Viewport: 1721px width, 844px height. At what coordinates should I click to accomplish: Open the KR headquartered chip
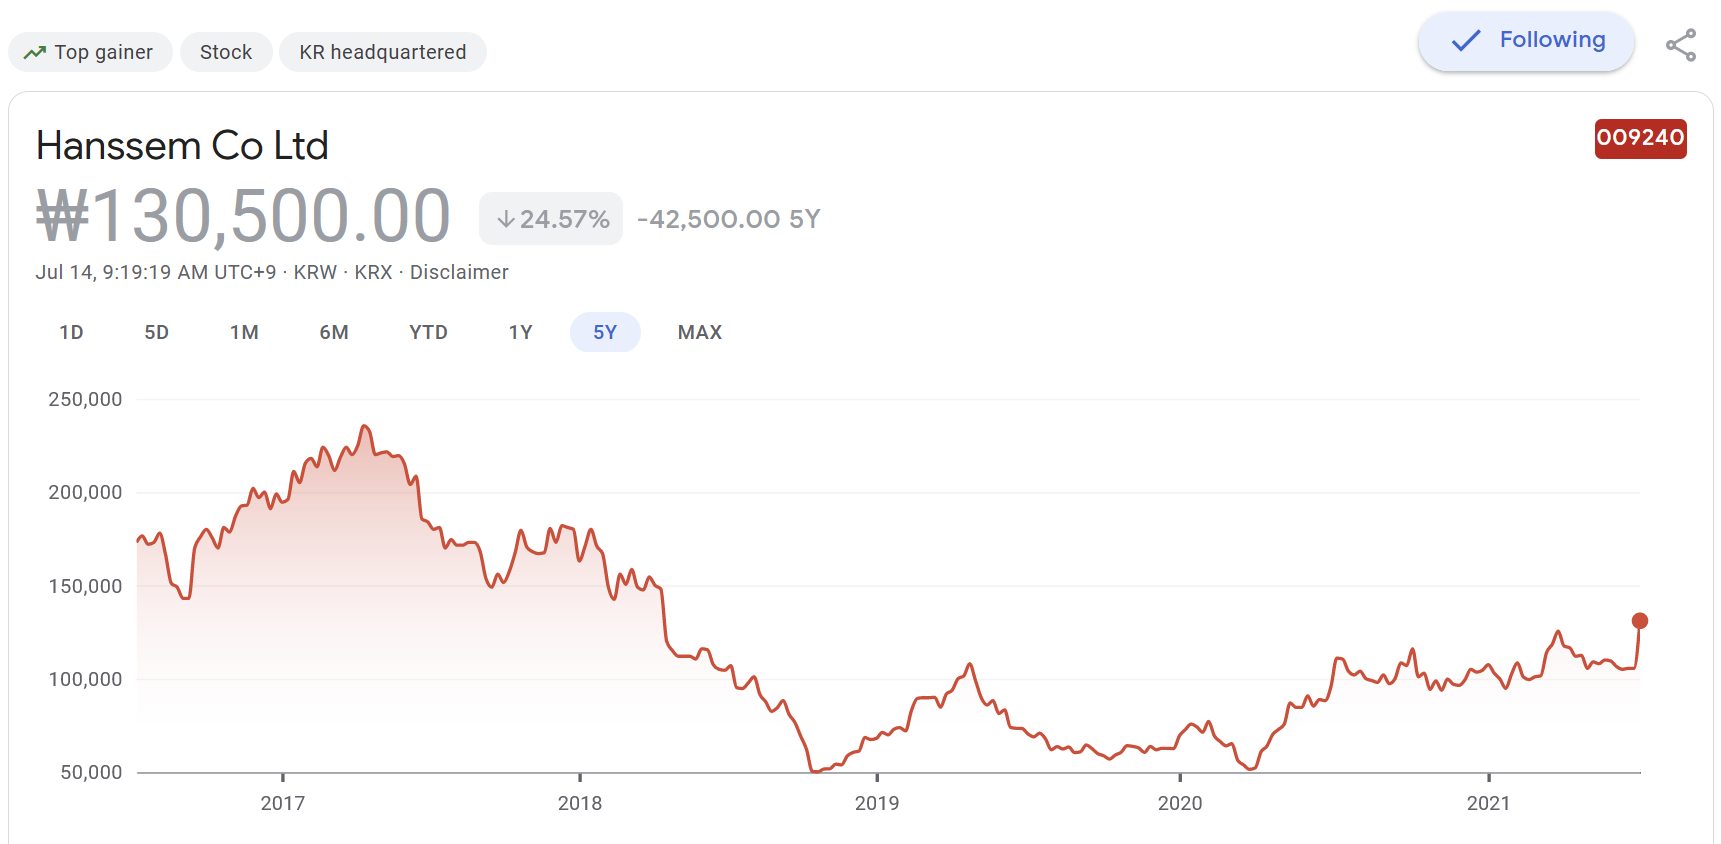[x=383, y=52]
